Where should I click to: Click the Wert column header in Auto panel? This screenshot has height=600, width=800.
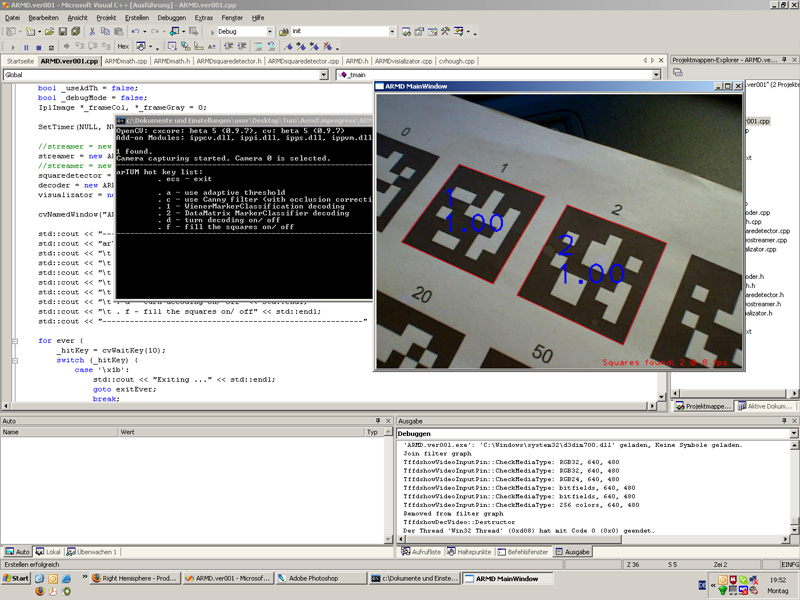pyautogui.click(x=241, y=432)
